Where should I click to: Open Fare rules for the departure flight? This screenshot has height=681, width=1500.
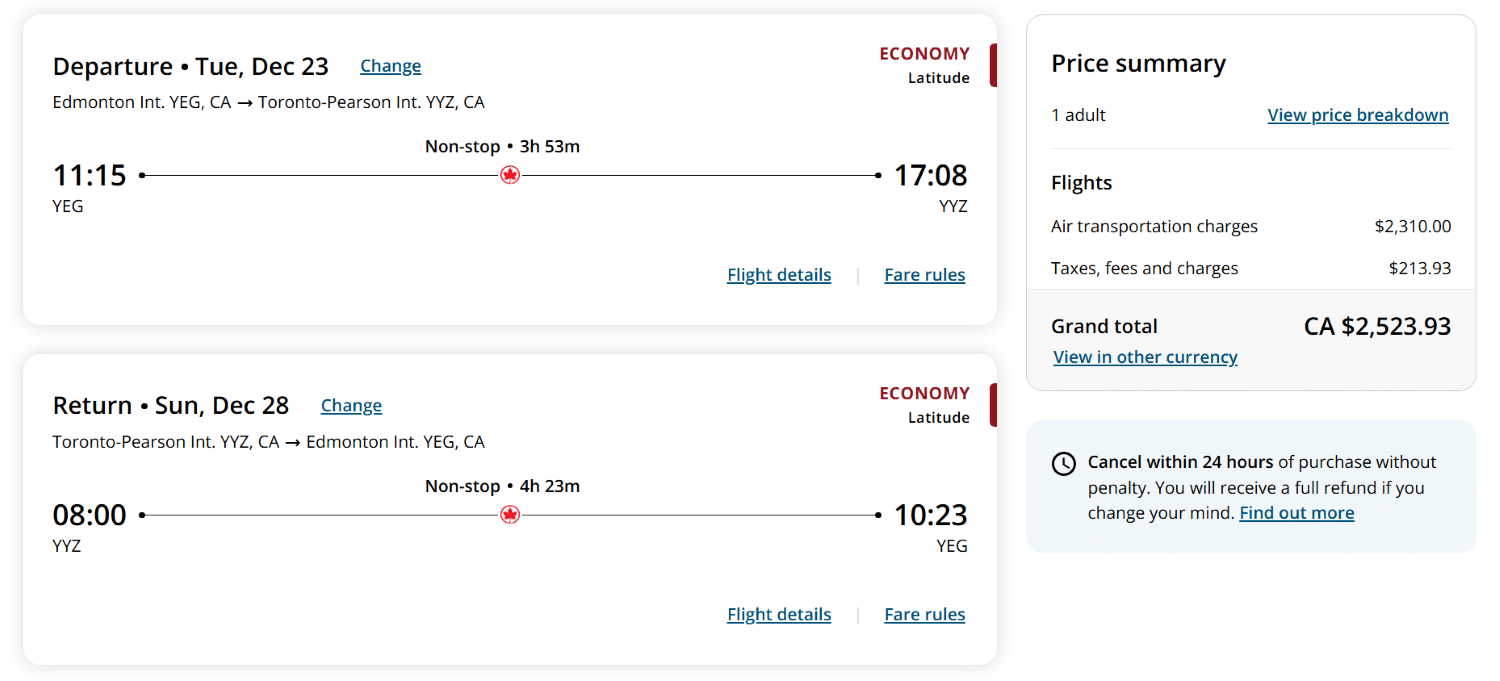tap(924, 274)
